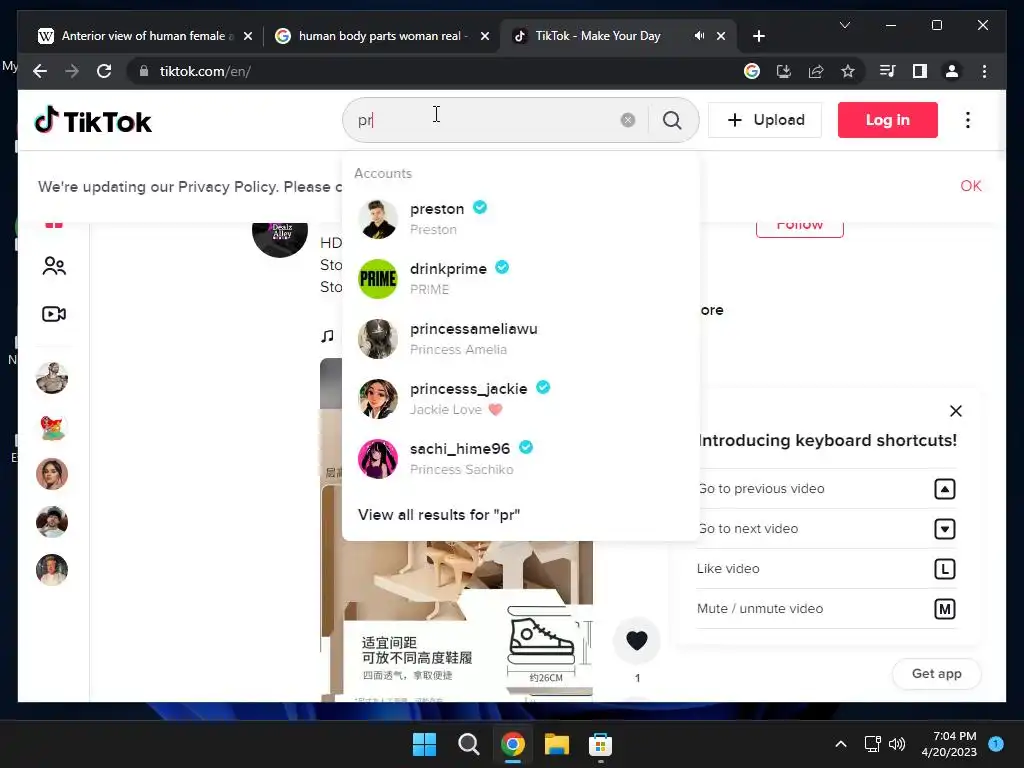Click the L key shortcut icon

[944, 569]
